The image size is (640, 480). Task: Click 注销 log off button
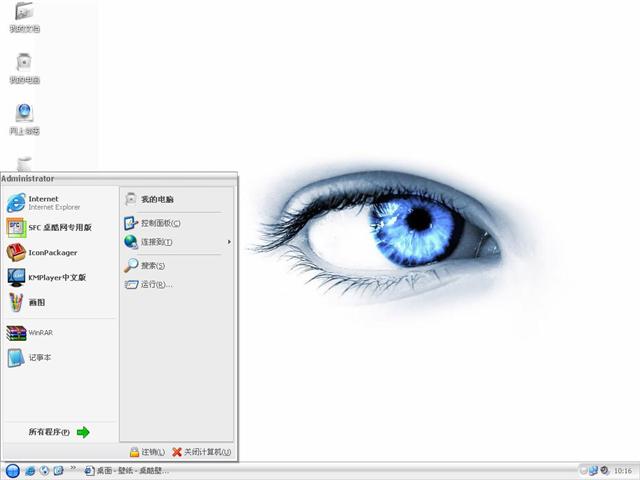(x=147, y=452)
